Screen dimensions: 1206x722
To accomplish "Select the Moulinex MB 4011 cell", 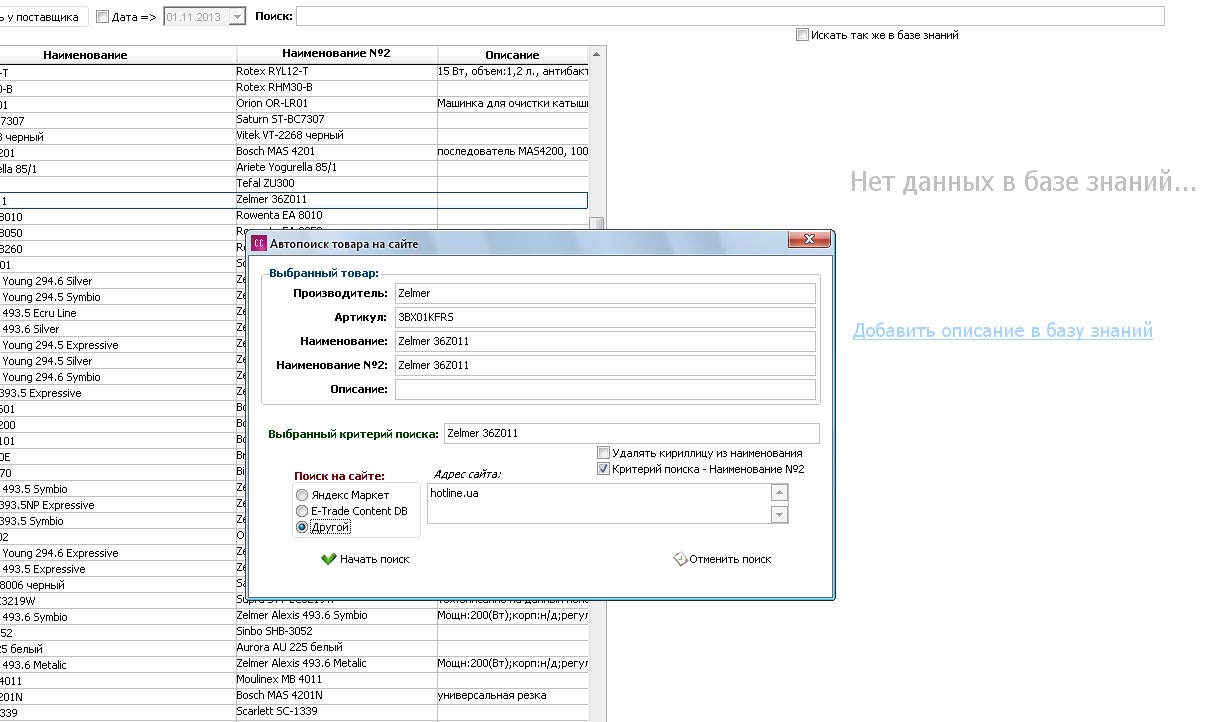I will tap(336, 680).
